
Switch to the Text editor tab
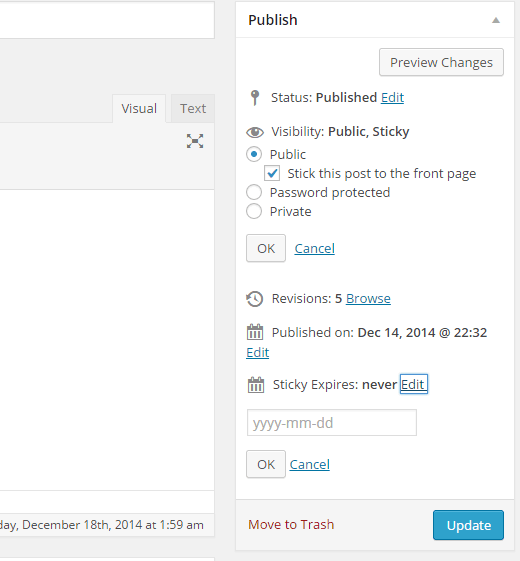point(193,108)
